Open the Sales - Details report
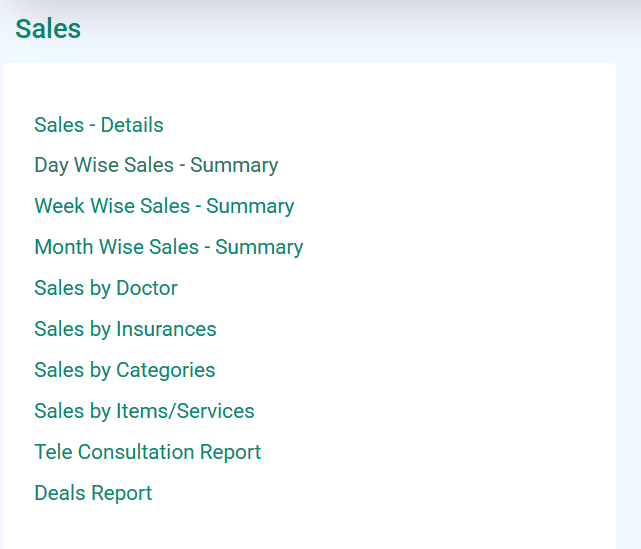Viewport: 641px width, 549px height. point(99,125)
